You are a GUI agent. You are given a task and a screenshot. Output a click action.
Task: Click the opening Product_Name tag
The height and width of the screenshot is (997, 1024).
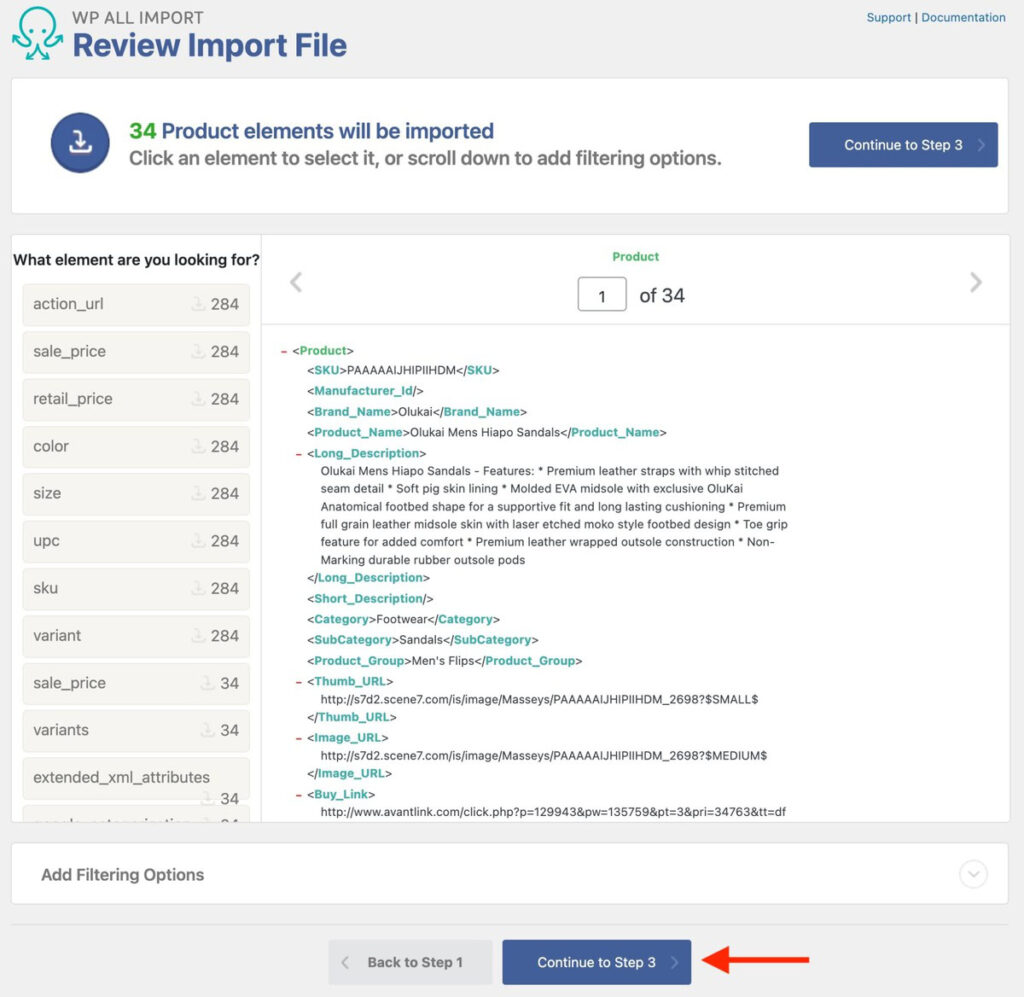pyautogui.click(x=358, y=433)
